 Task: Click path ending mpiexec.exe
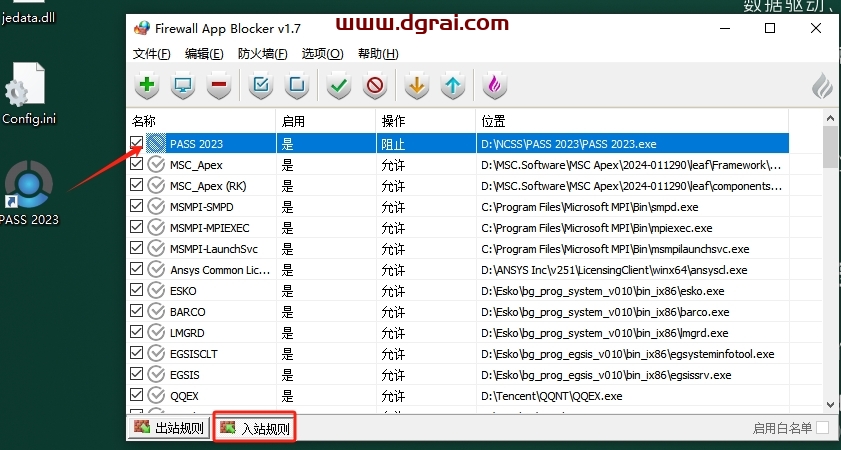point(596,228)
